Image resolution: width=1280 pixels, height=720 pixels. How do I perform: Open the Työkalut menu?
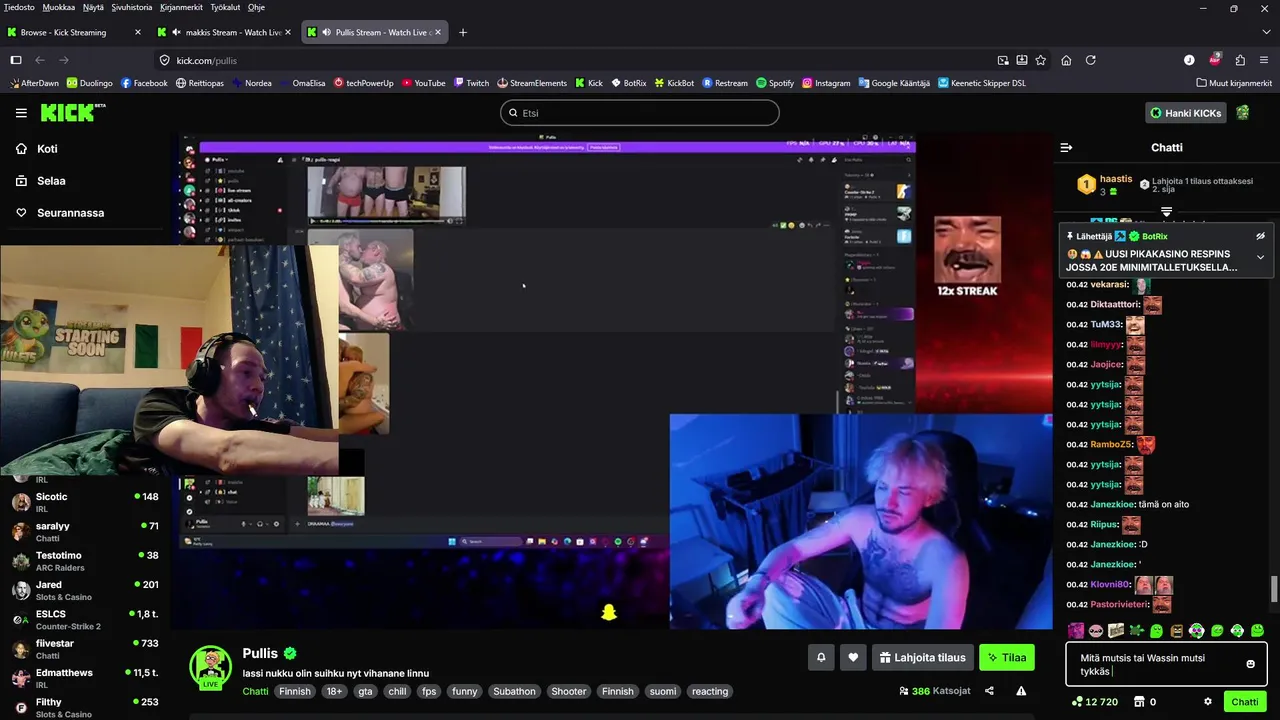[x=225, y=7]
